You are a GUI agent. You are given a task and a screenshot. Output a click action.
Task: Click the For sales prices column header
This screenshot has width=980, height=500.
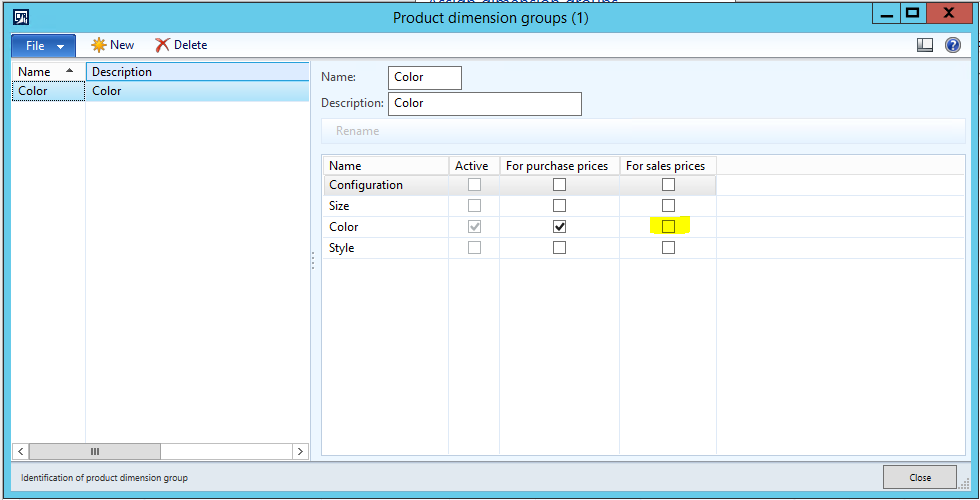668,166
